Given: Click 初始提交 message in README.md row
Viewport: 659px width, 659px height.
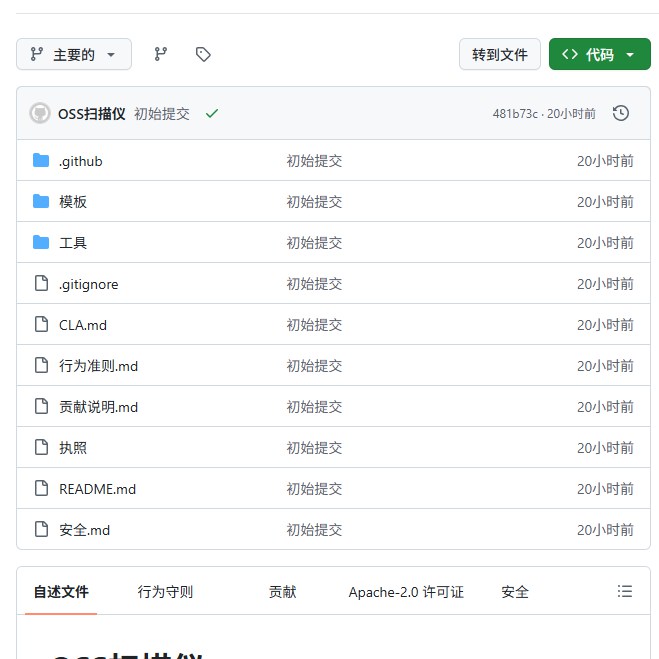Looking at the screenshot, I should tap(314, 489).
